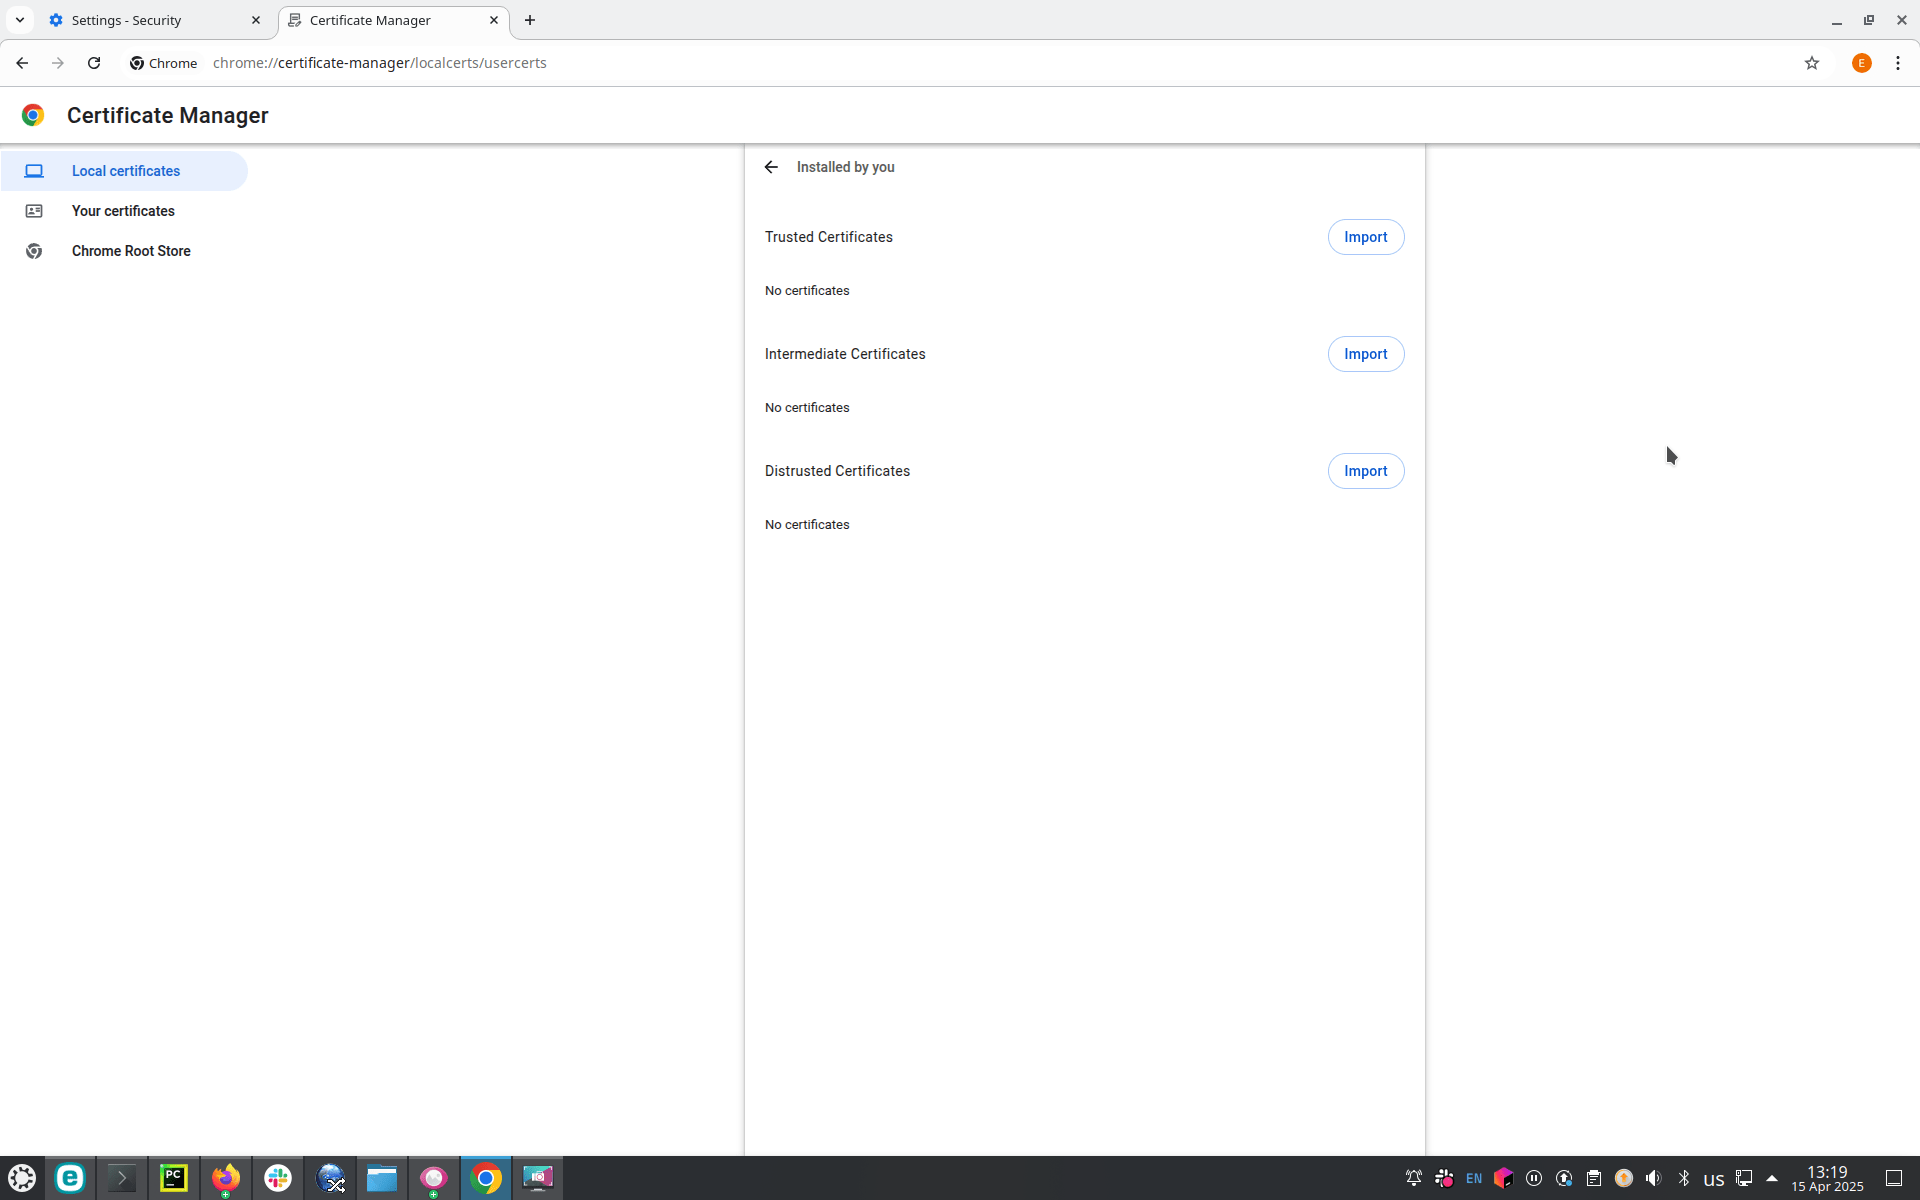The height and width of the screenshot is (1200, 1920).
Task: Open volume control in system tray
Action: (x=1654, y=1178)
